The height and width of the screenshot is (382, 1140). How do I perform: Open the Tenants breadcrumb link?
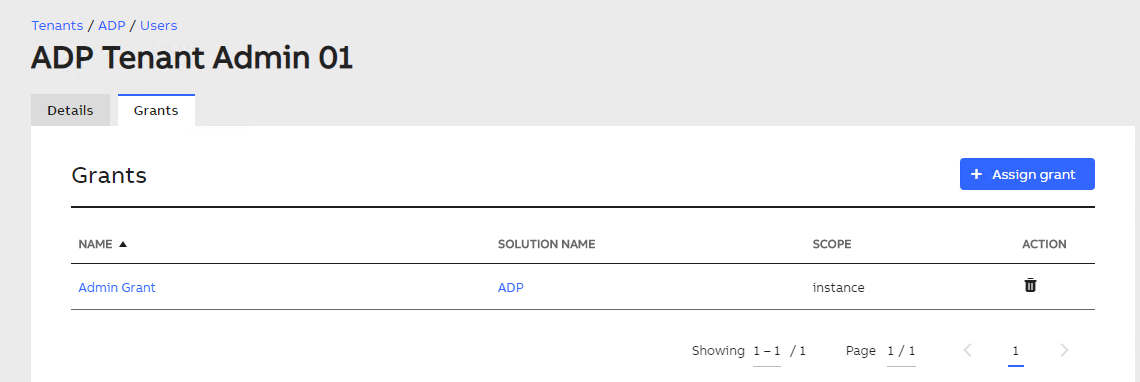pyautogui.click(x=57, y=25)
